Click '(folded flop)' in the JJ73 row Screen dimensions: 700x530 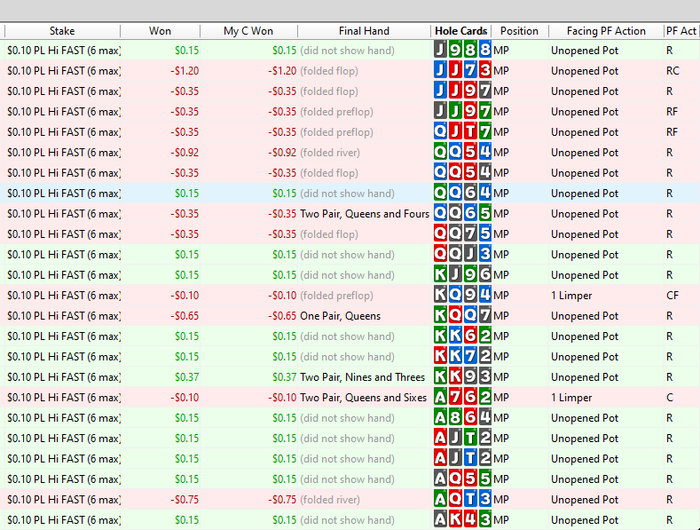329,71
